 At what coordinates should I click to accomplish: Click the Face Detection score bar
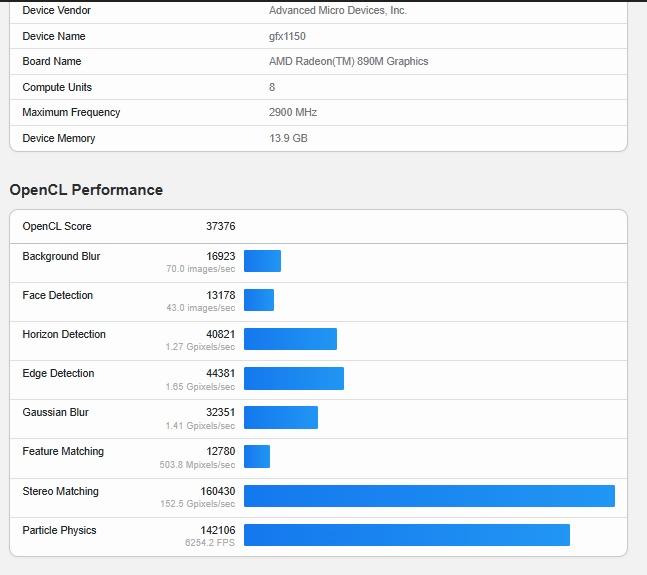coord(259,300)
